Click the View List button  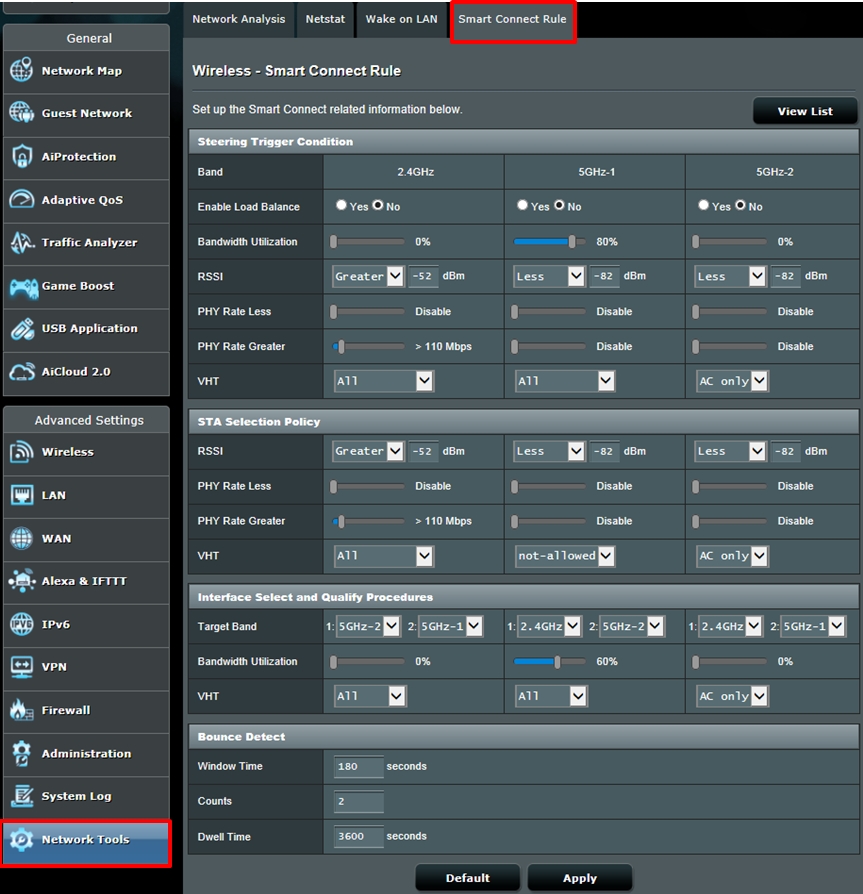pos(805,111)
